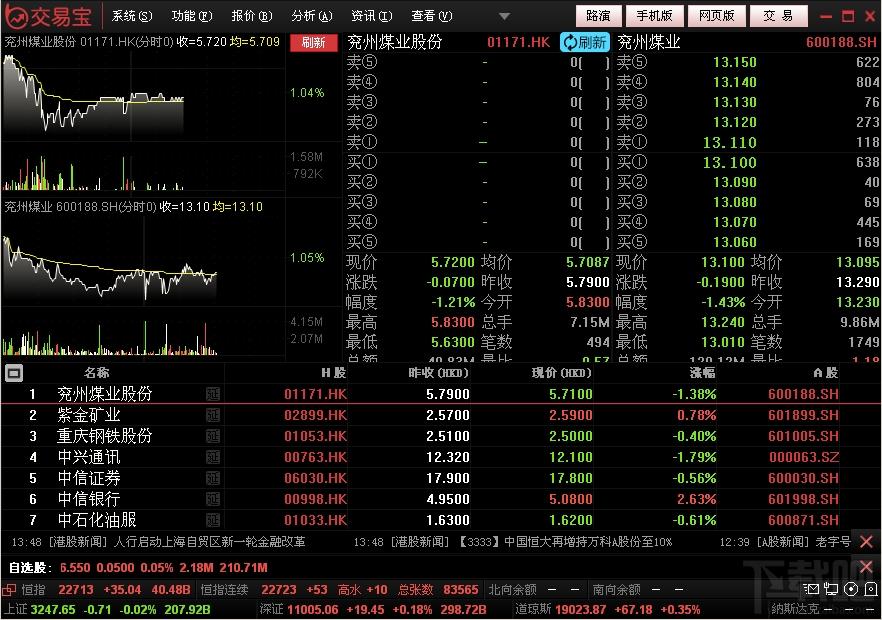Click the 延 badge on 中信银行 row
The height and width of the screenshot is (620, 882).
tap(213, 499)
